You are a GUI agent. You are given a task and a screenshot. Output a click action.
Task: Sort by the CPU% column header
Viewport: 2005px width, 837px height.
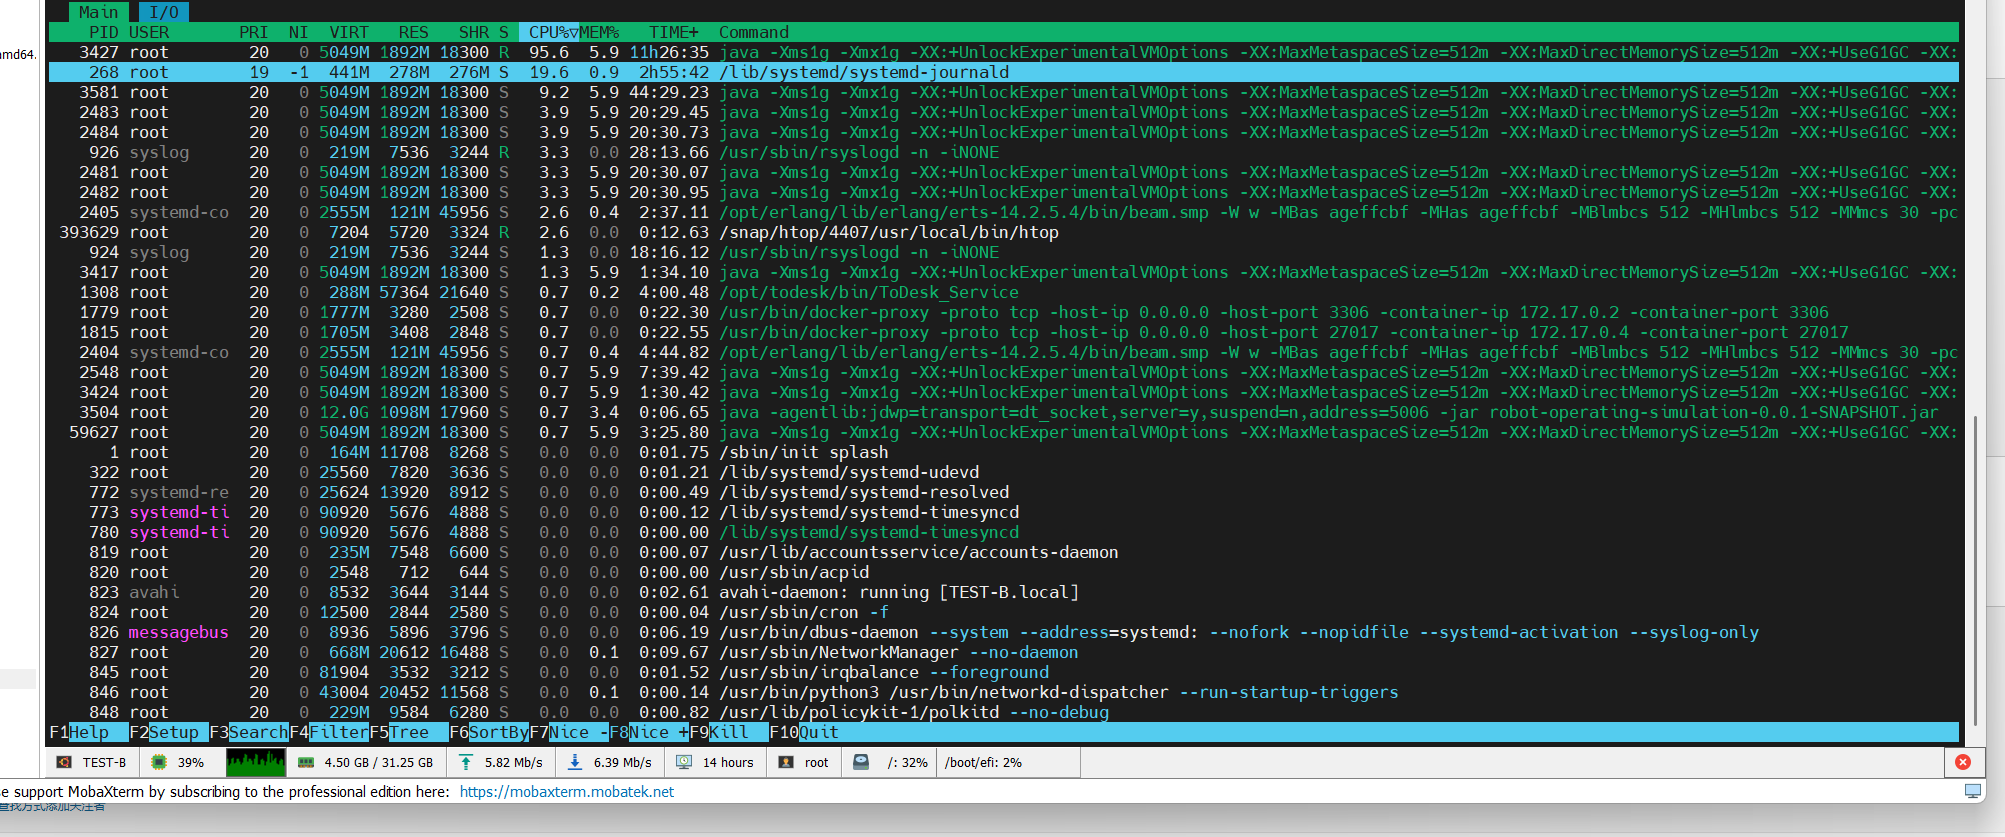[549, 32]
